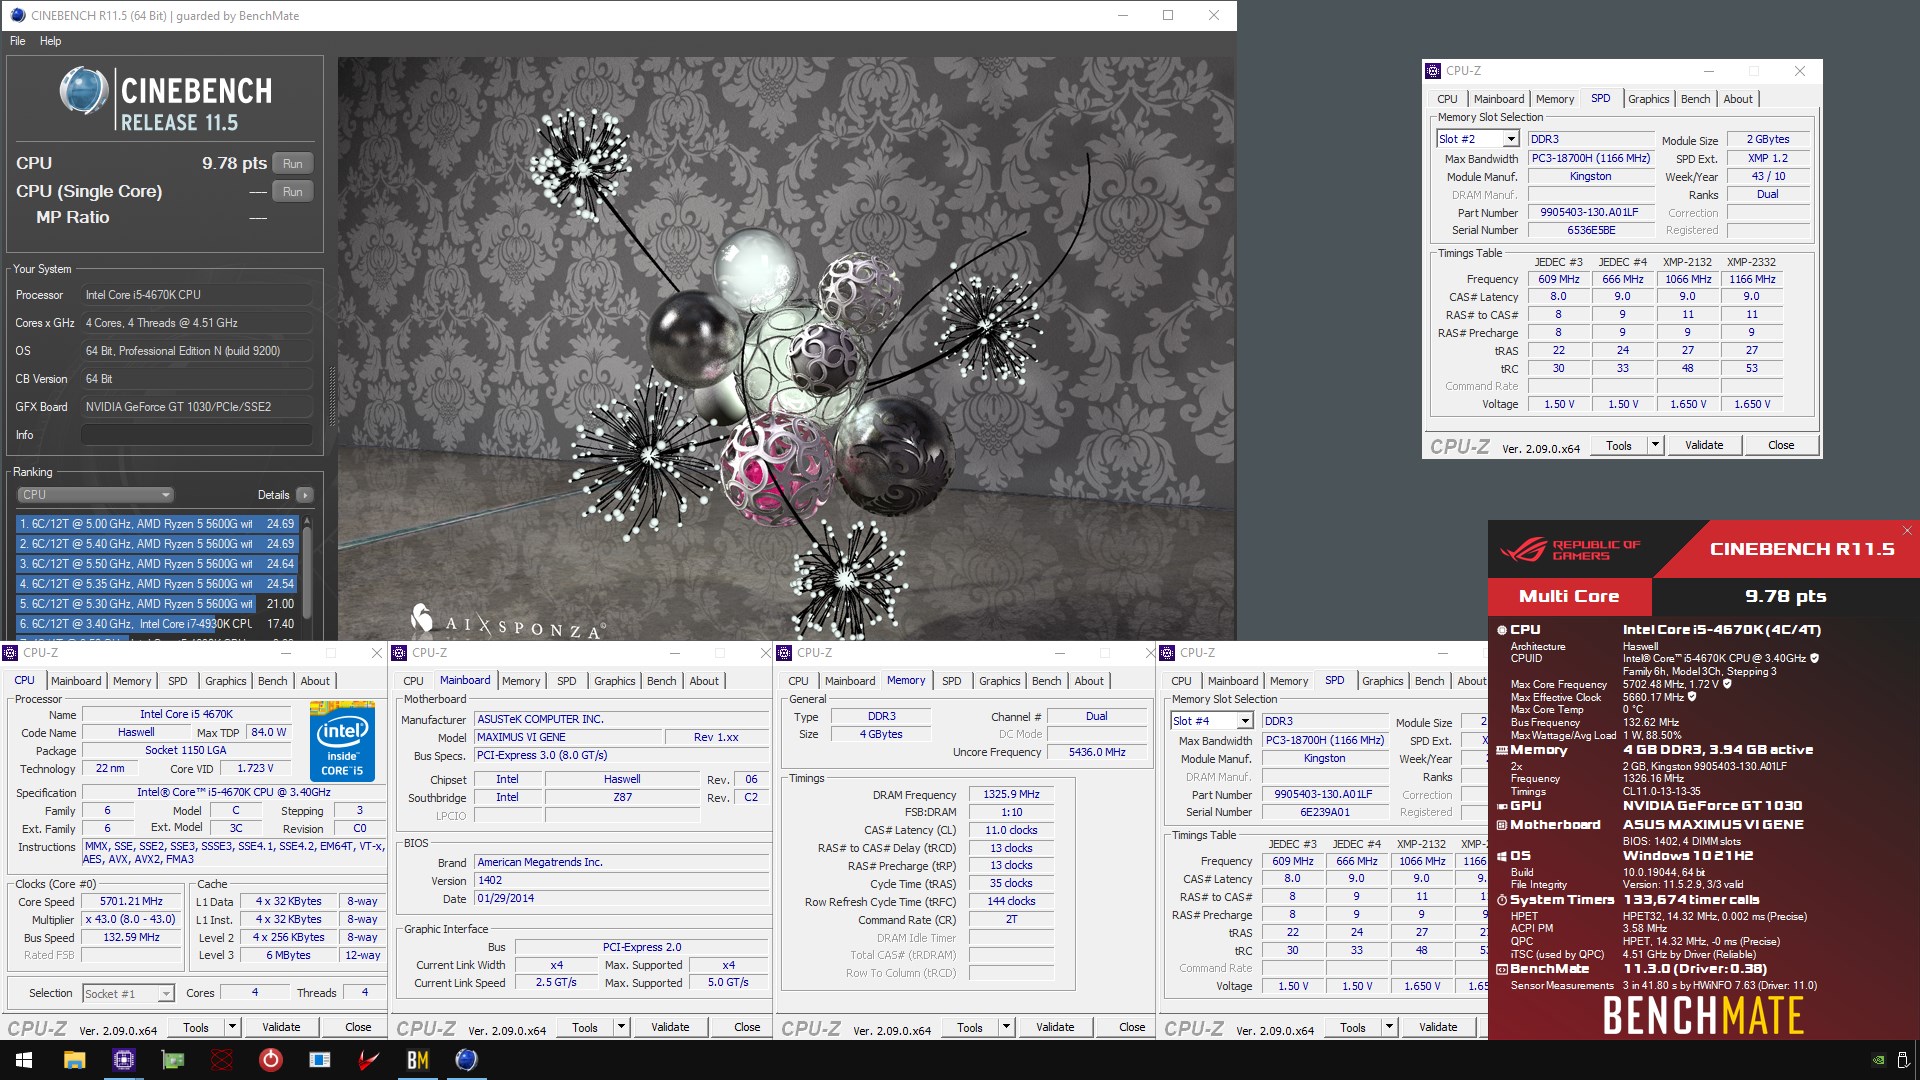Viewport: 1920px width, 1080px height.
Task: Click BIOS Version field 1402
Action: pos(620,881)
